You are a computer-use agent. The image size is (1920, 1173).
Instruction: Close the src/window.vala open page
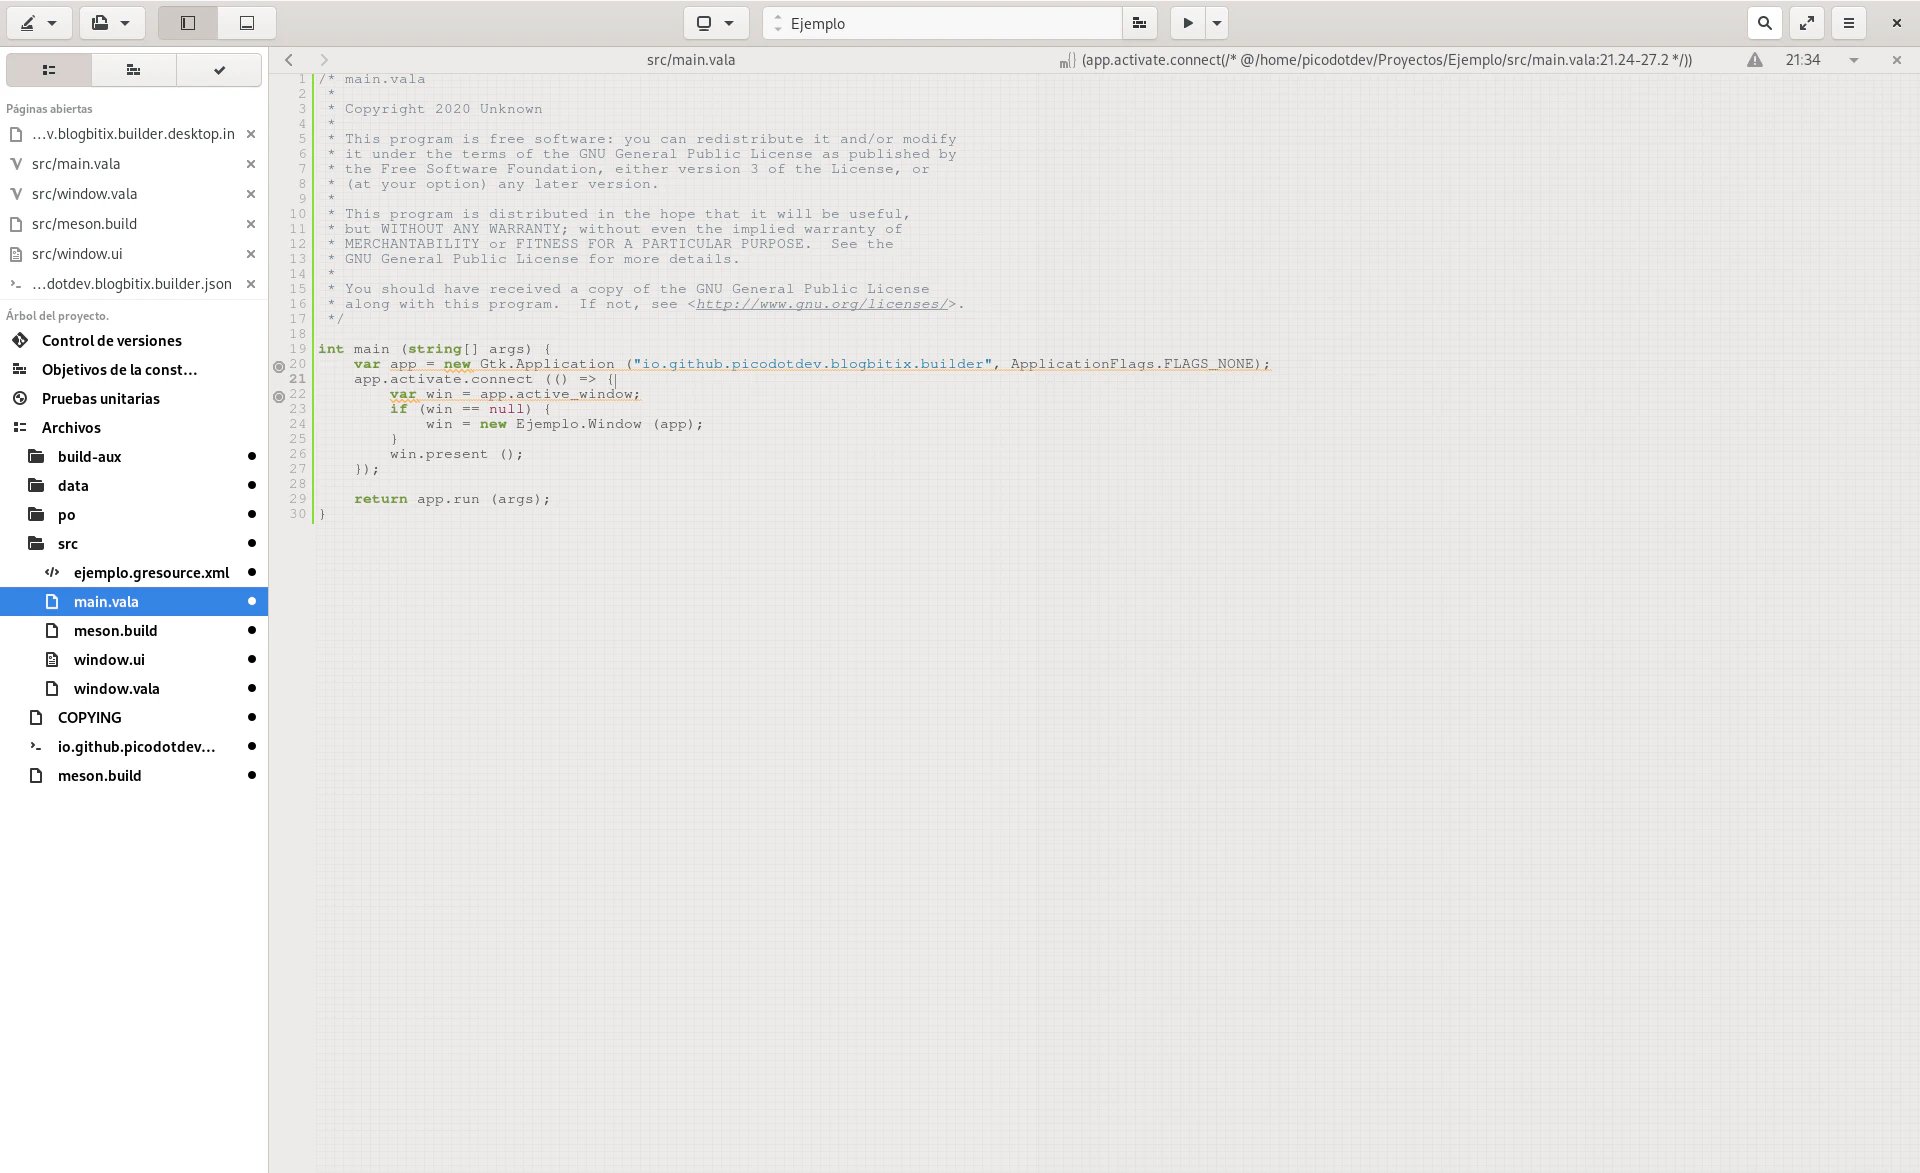(x=251, y=194)
